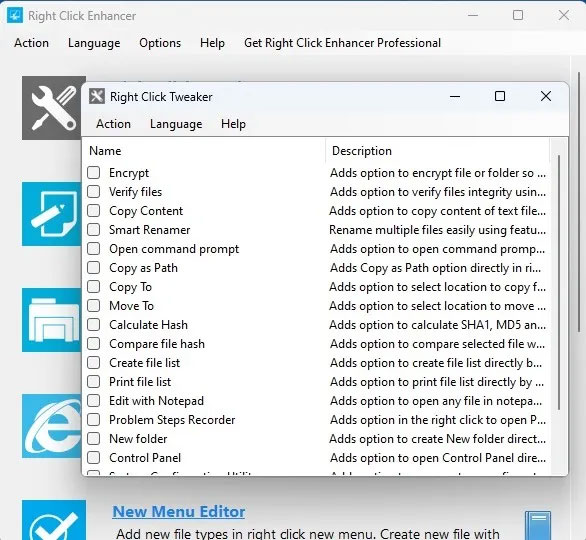Image resolution: width=586 pixels, height=540 pixels.
Task: Click the Right Click Tweaker title bar icon
Action: 97,96
